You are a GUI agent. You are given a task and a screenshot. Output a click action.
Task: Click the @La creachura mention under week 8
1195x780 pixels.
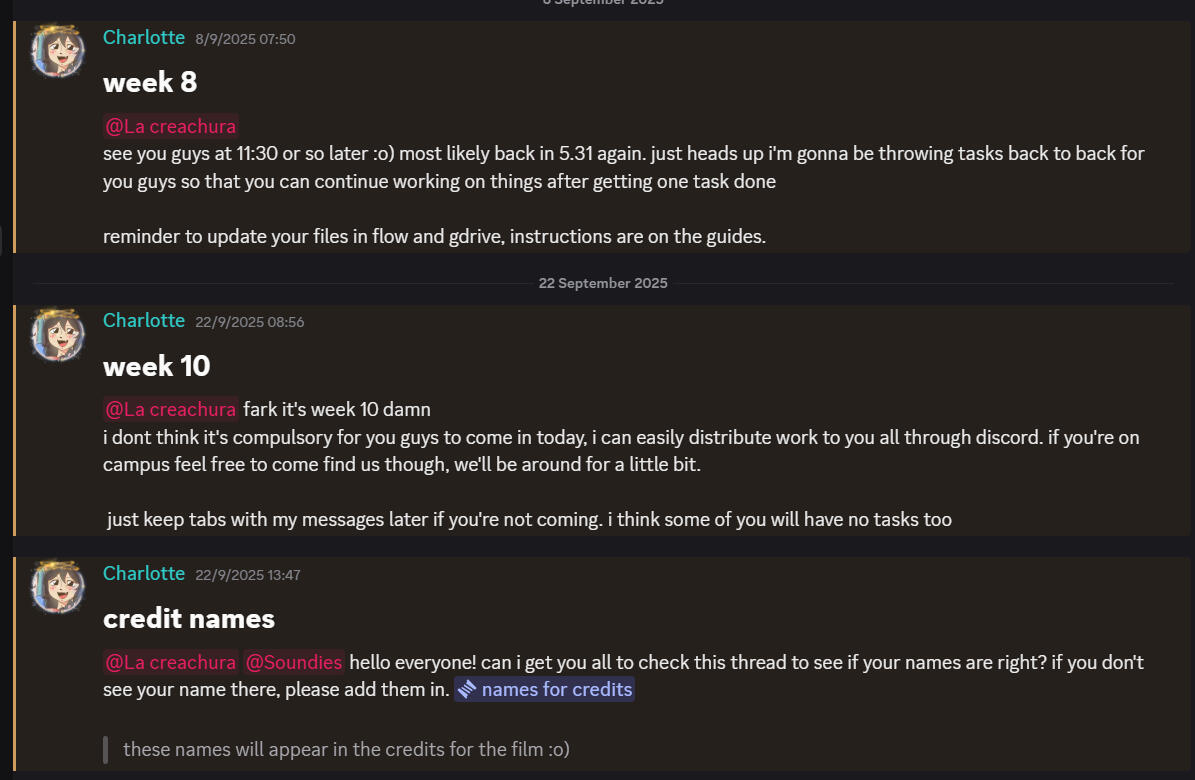(x=170, y=127)
